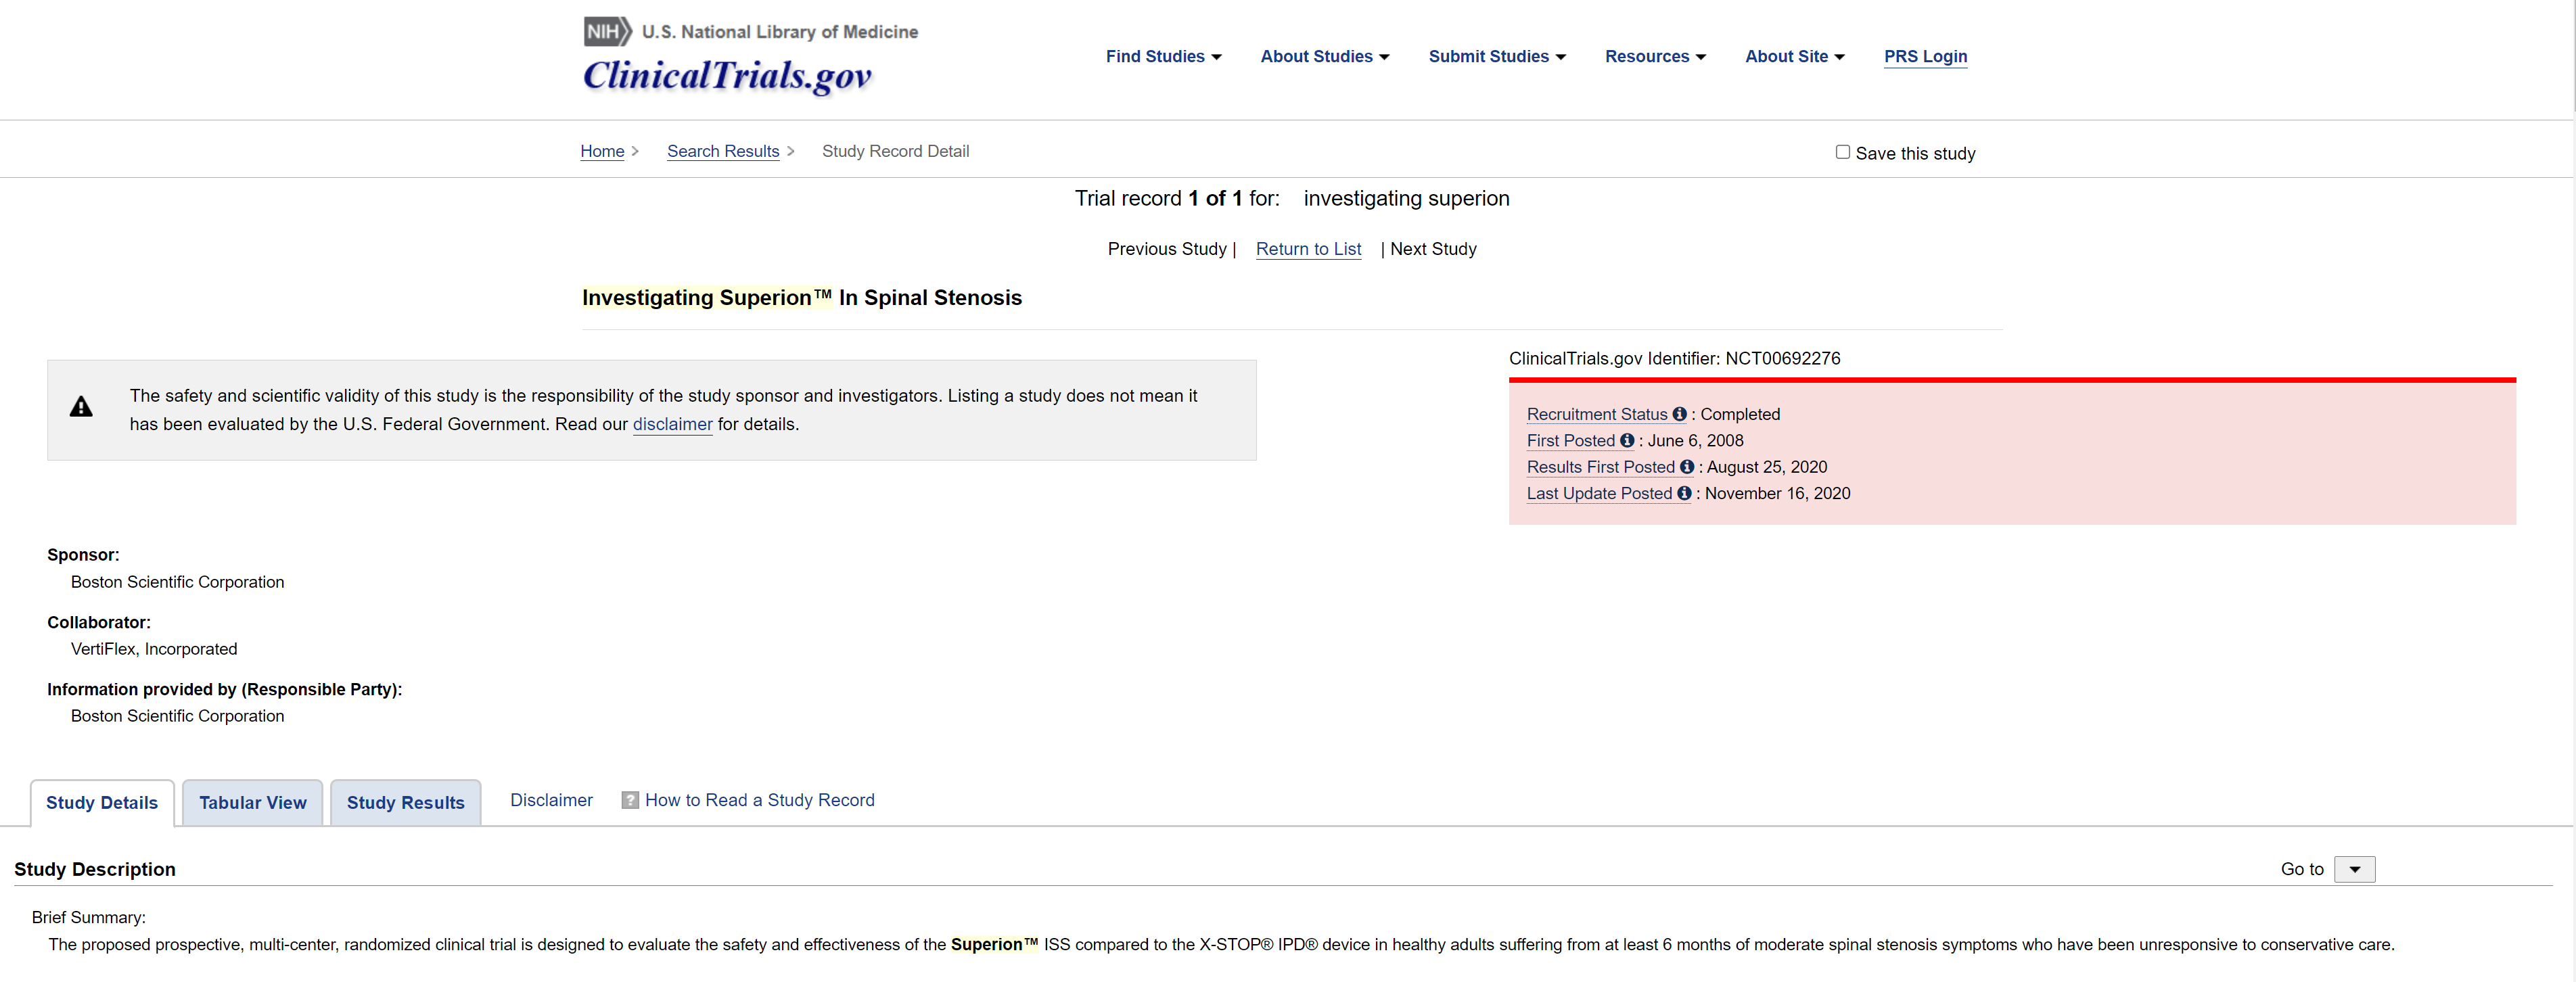The image size is (2576, 982).
Task: Click the search term investigating superion
Action: [x=1406, y=198]
